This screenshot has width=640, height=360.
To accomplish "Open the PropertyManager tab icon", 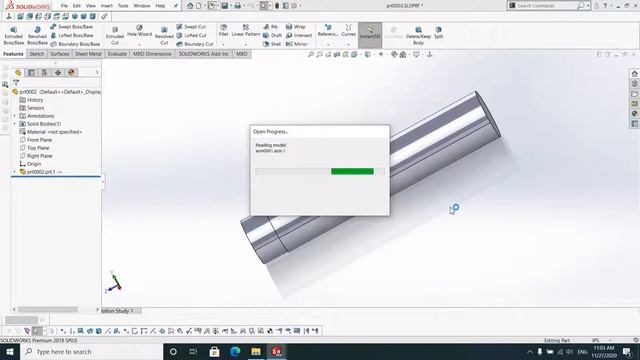I will [31, 73].
